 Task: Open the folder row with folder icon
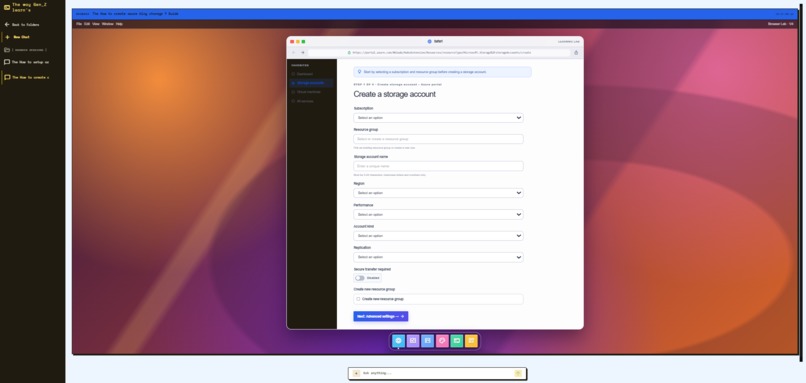(26, 50)
